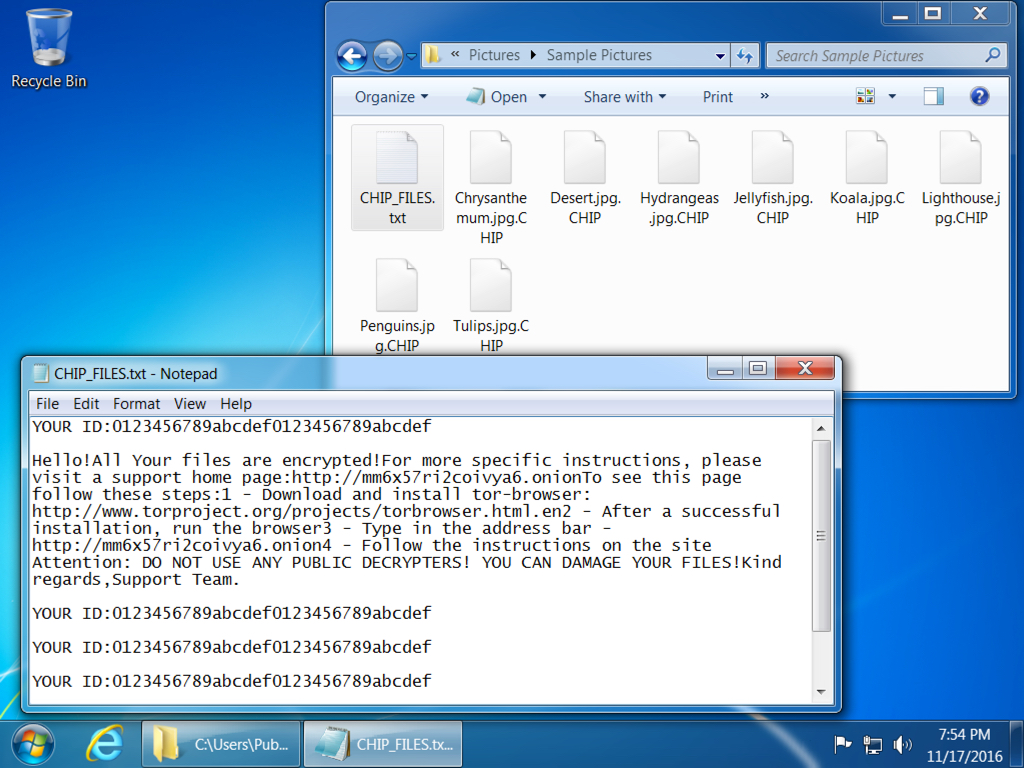Click the Refresh button beside address bar
This screenshot has height=768, width=1024.
(x=745, y=55)
